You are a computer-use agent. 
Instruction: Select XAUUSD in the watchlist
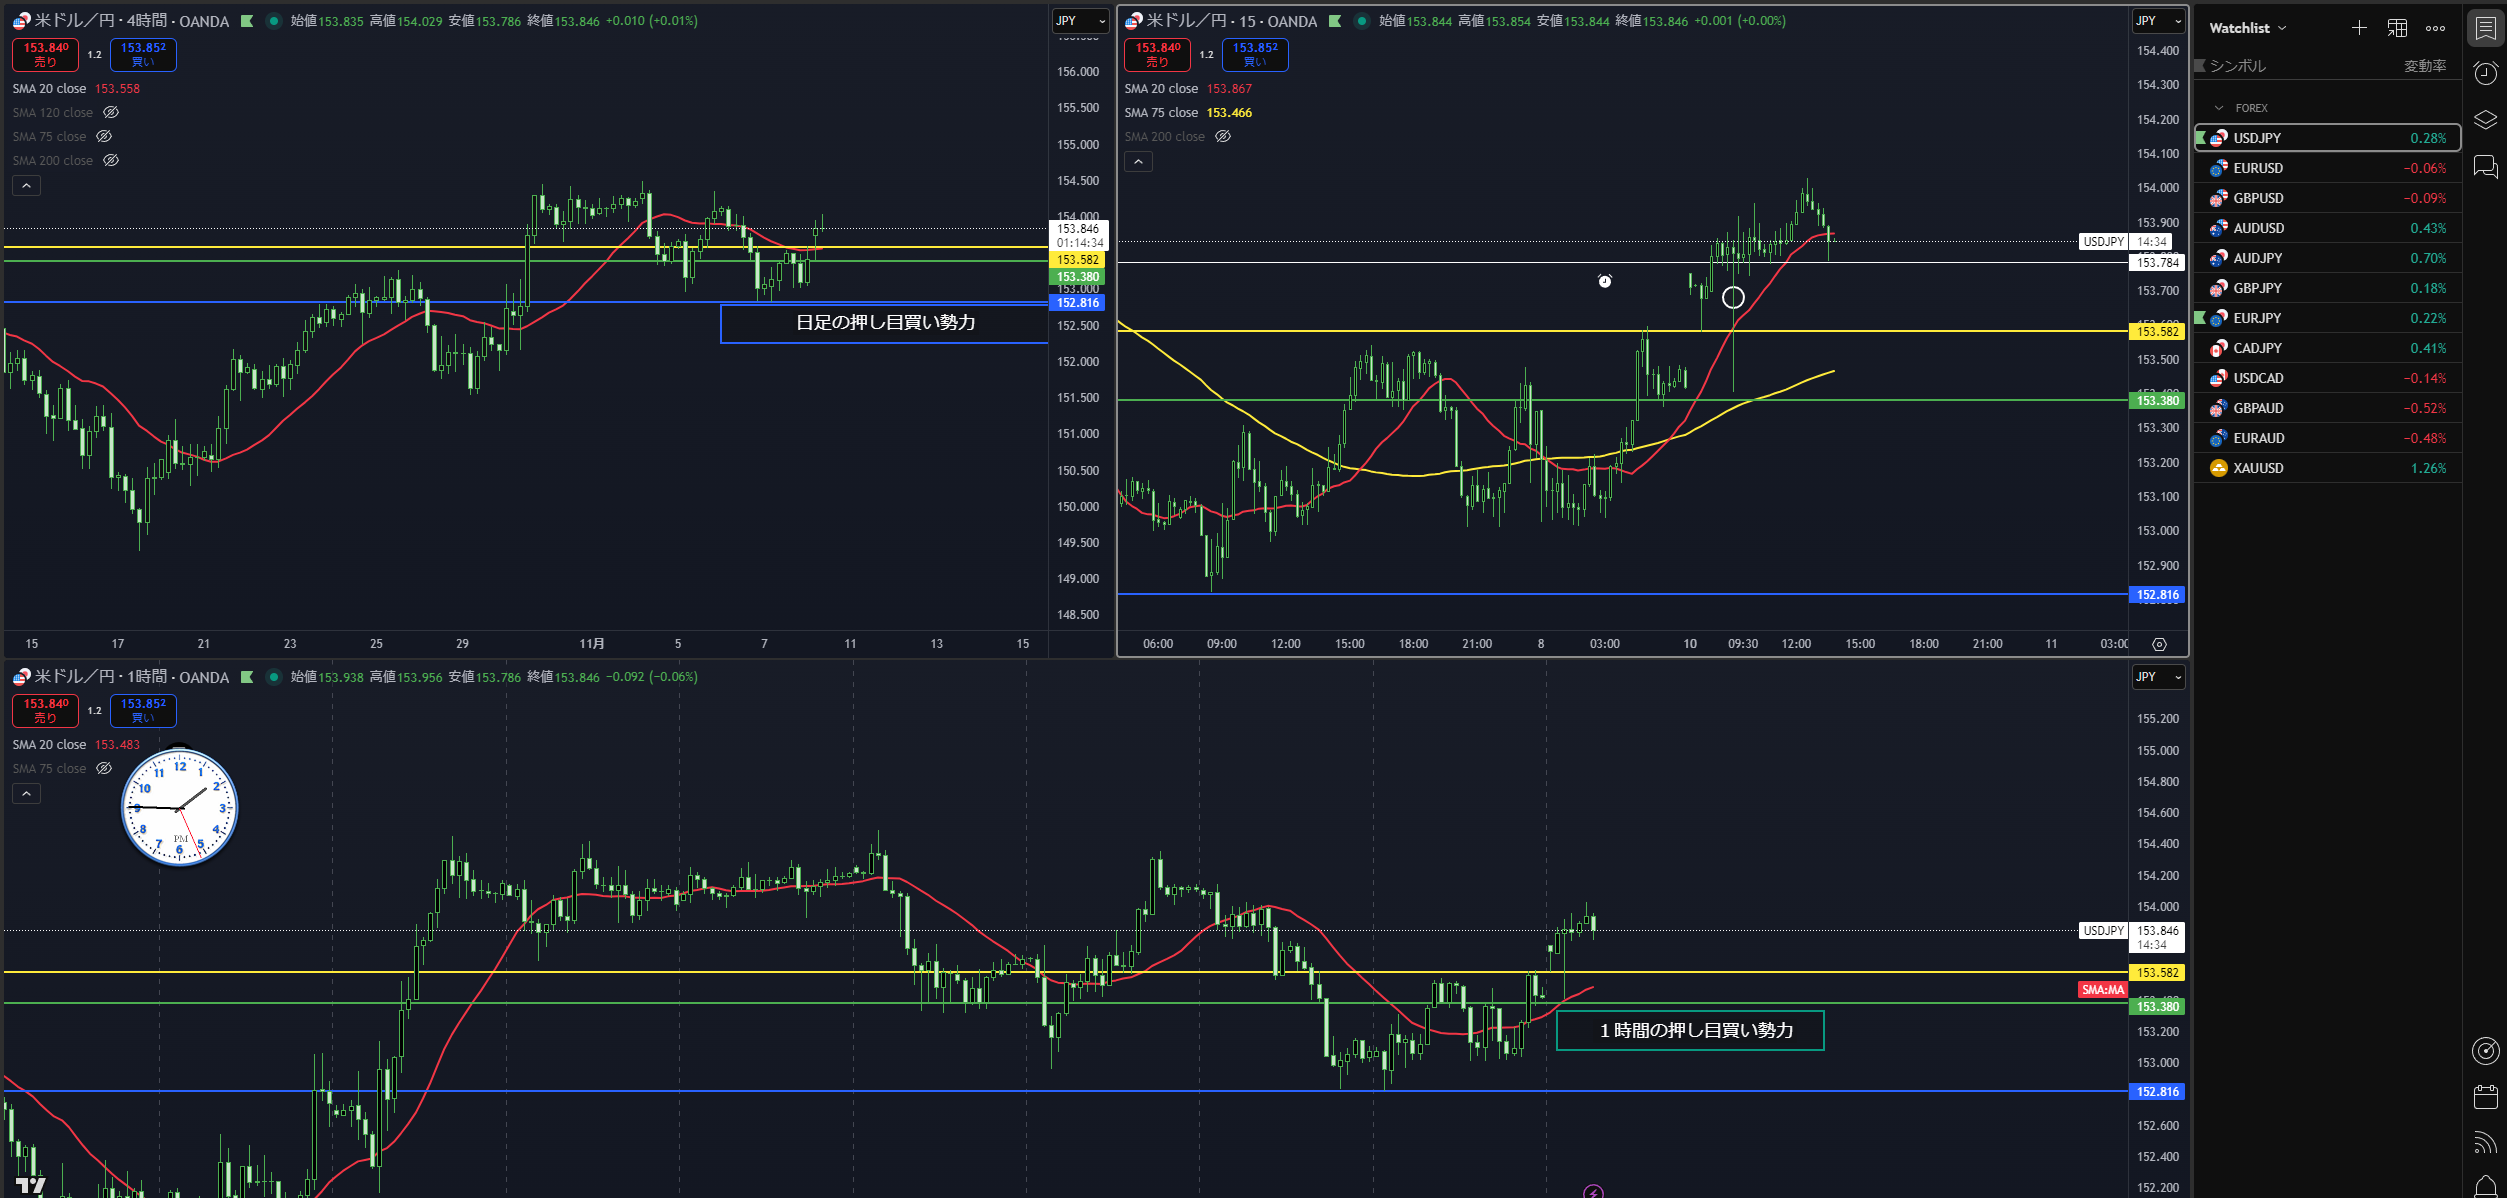[2258, 468]
